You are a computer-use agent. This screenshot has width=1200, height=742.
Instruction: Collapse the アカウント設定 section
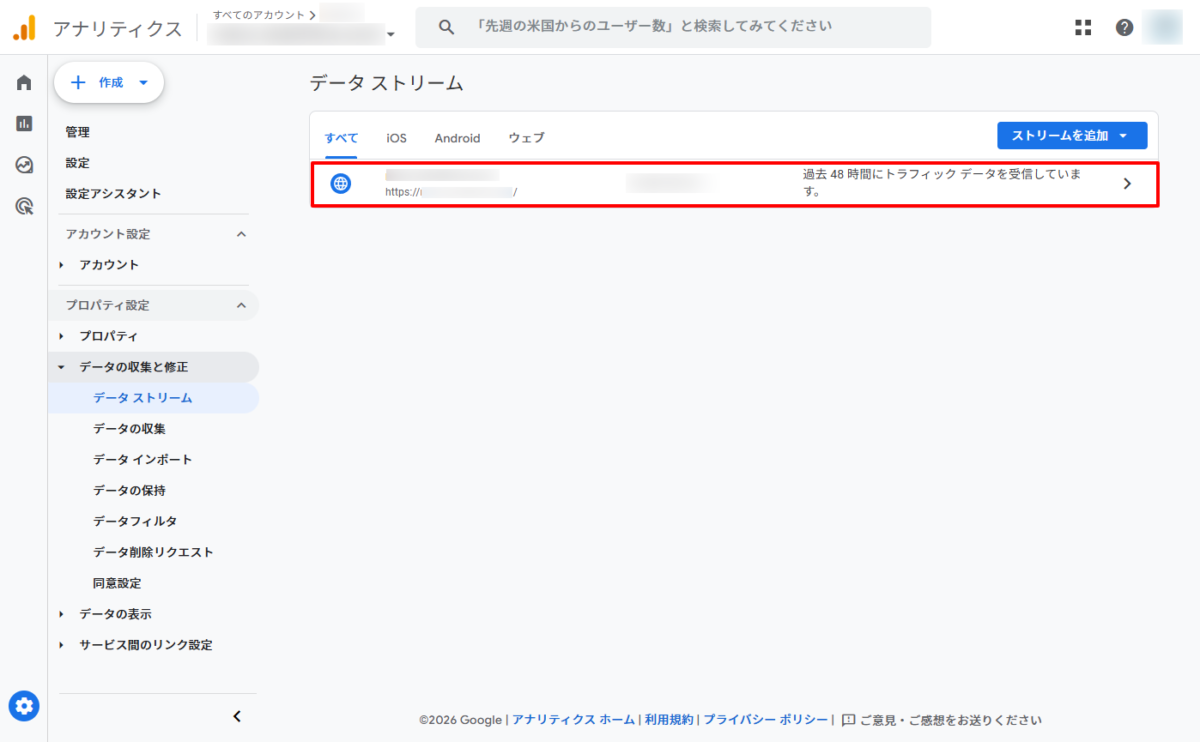241,234
